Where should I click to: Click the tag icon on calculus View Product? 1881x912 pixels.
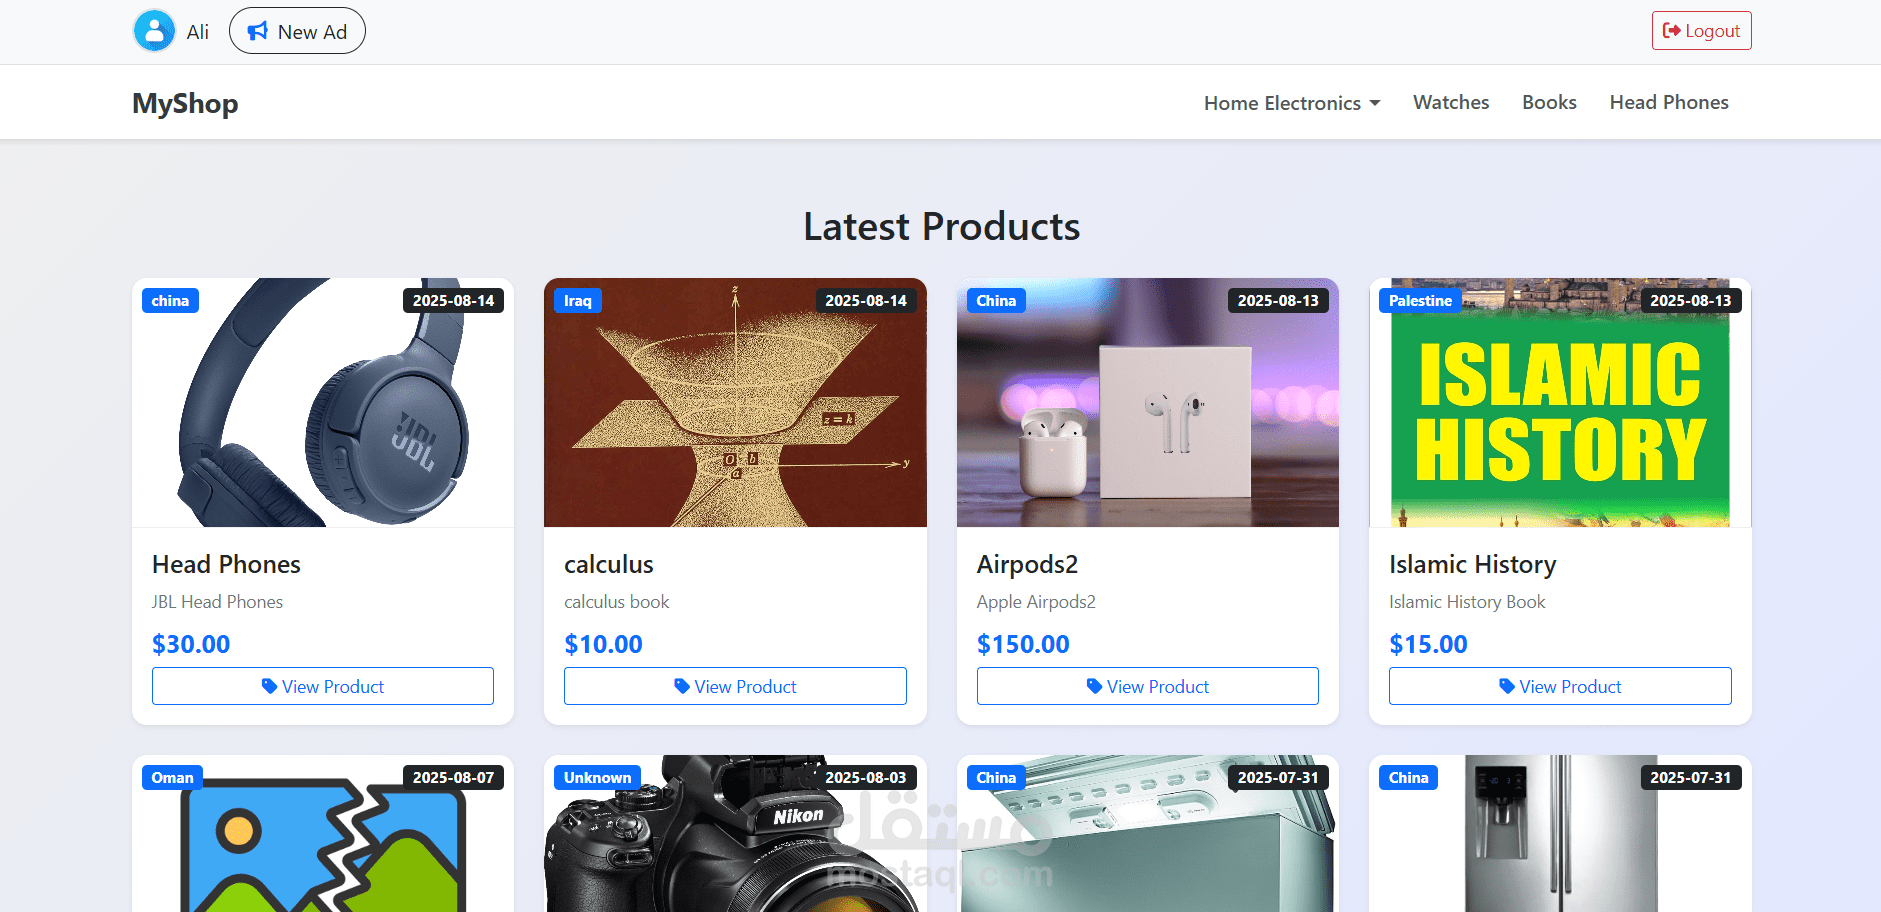click(x=682, y=686)
